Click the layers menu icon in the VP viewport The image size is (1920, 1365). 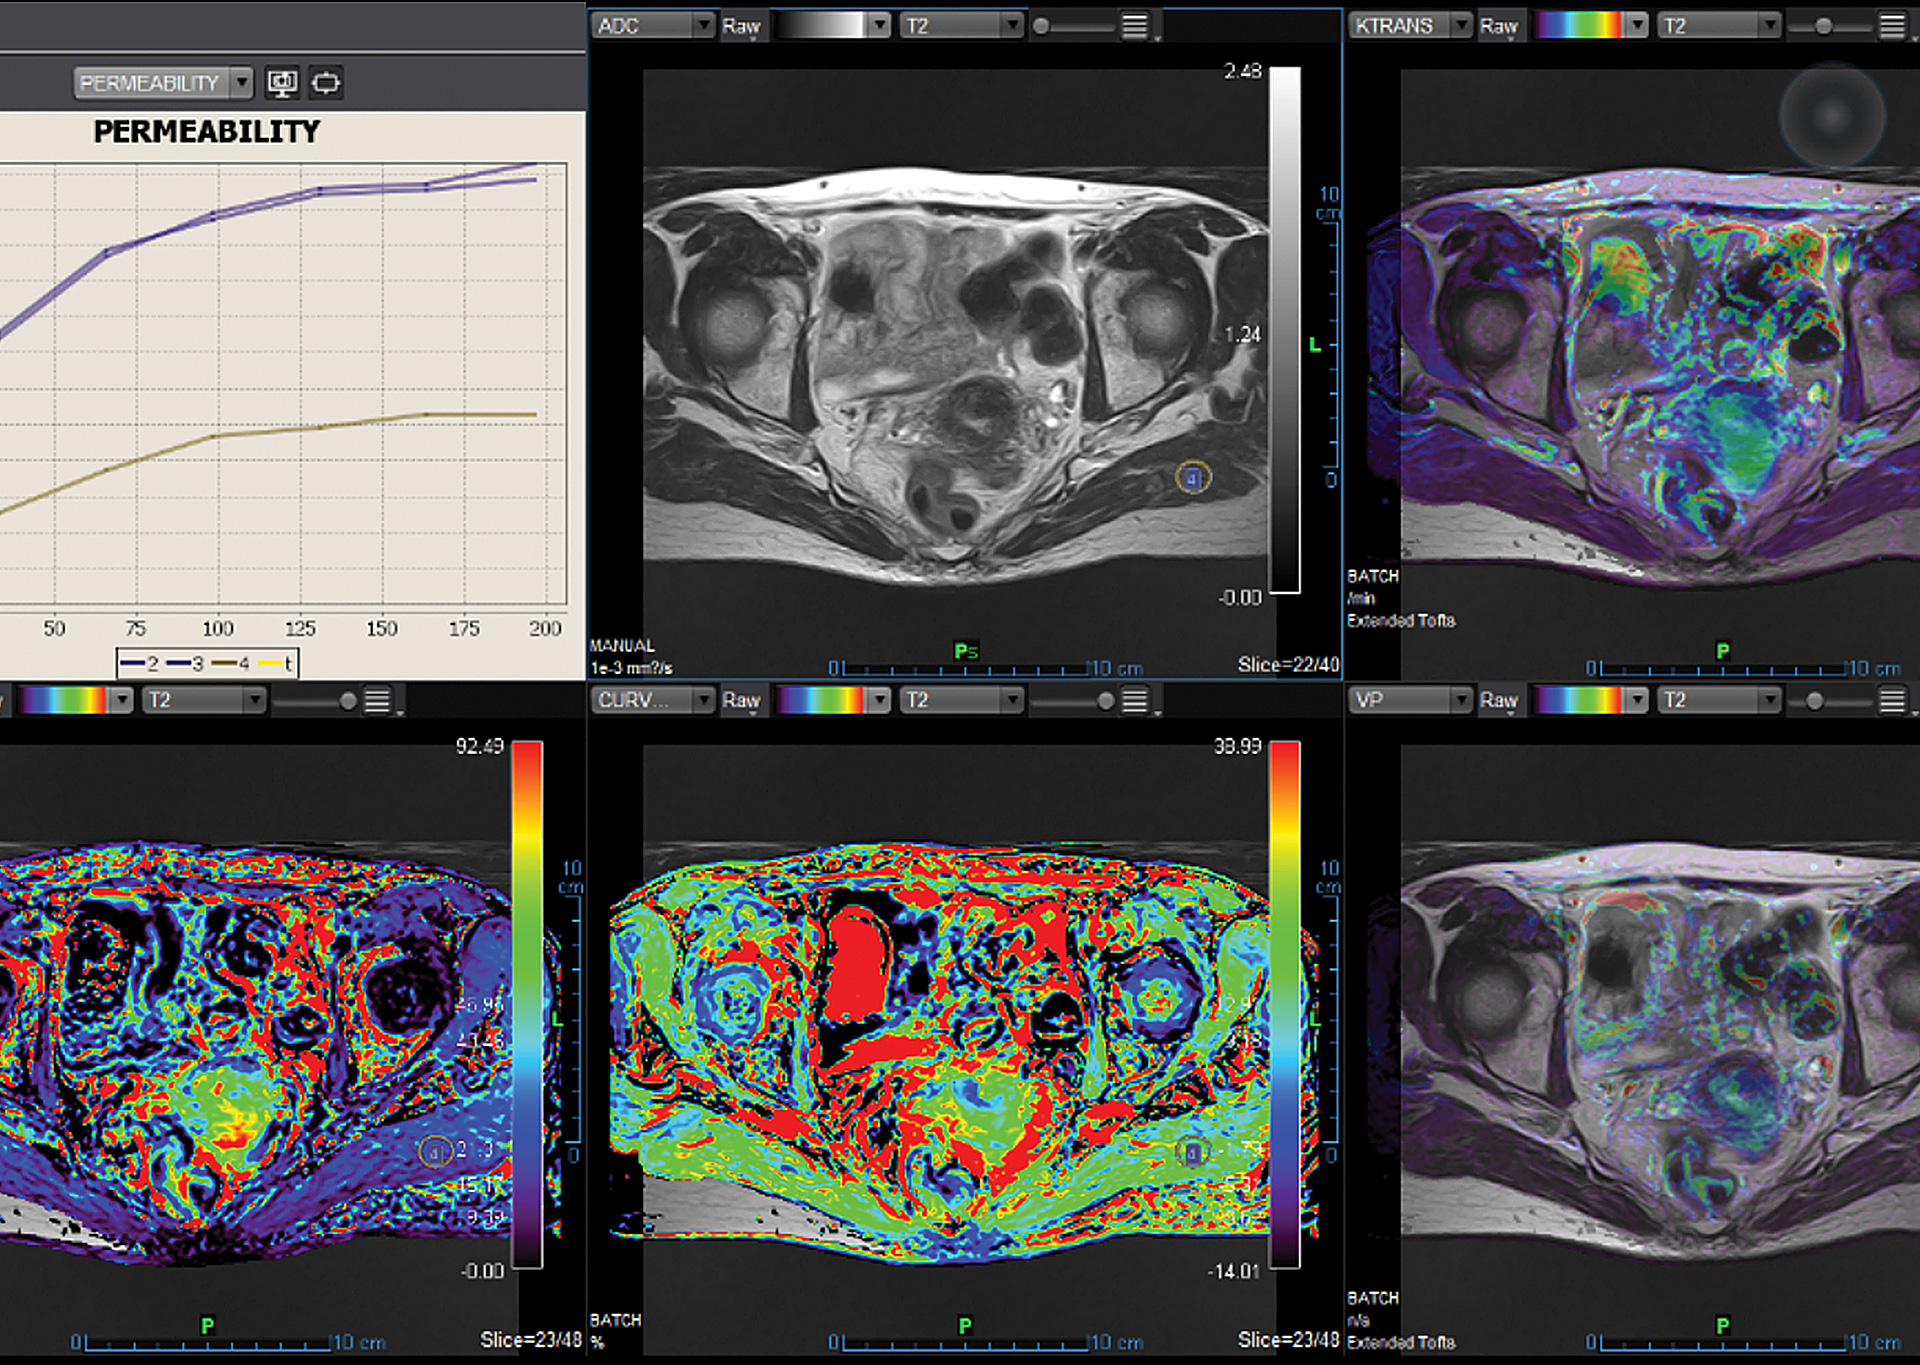[x=1893, y=701]
